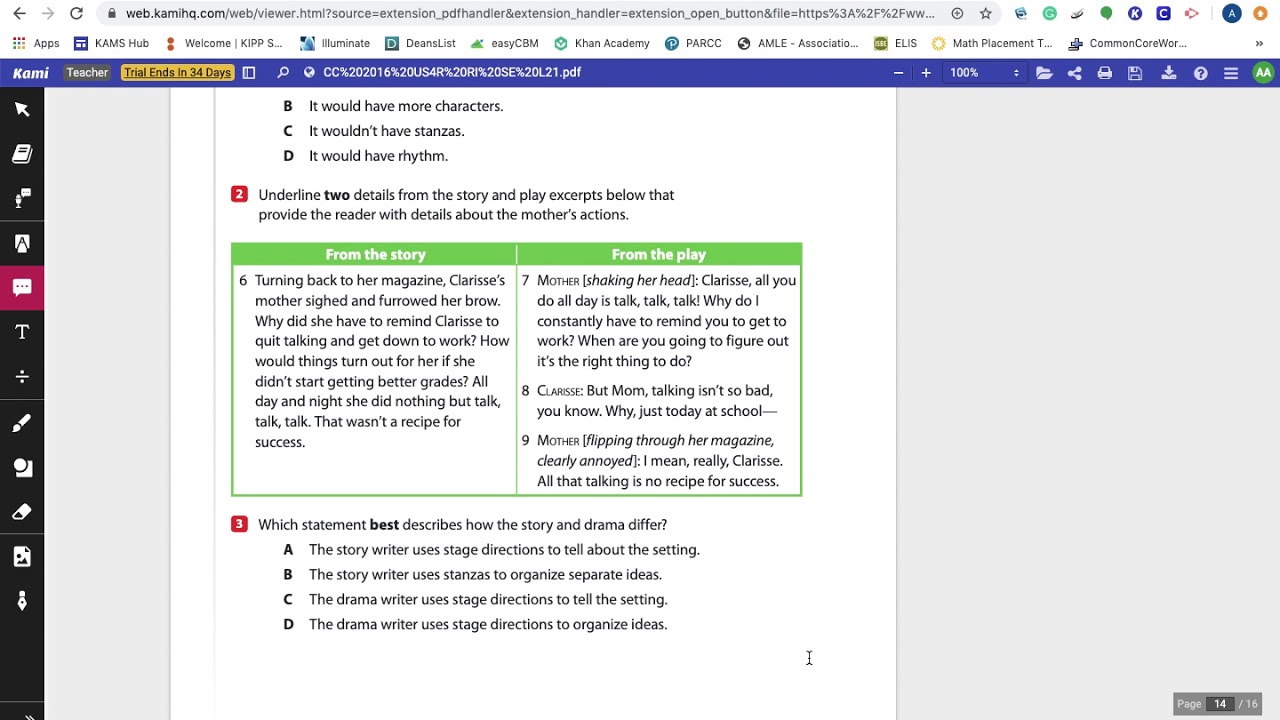Pick the Text Box tool

[22, 332]
